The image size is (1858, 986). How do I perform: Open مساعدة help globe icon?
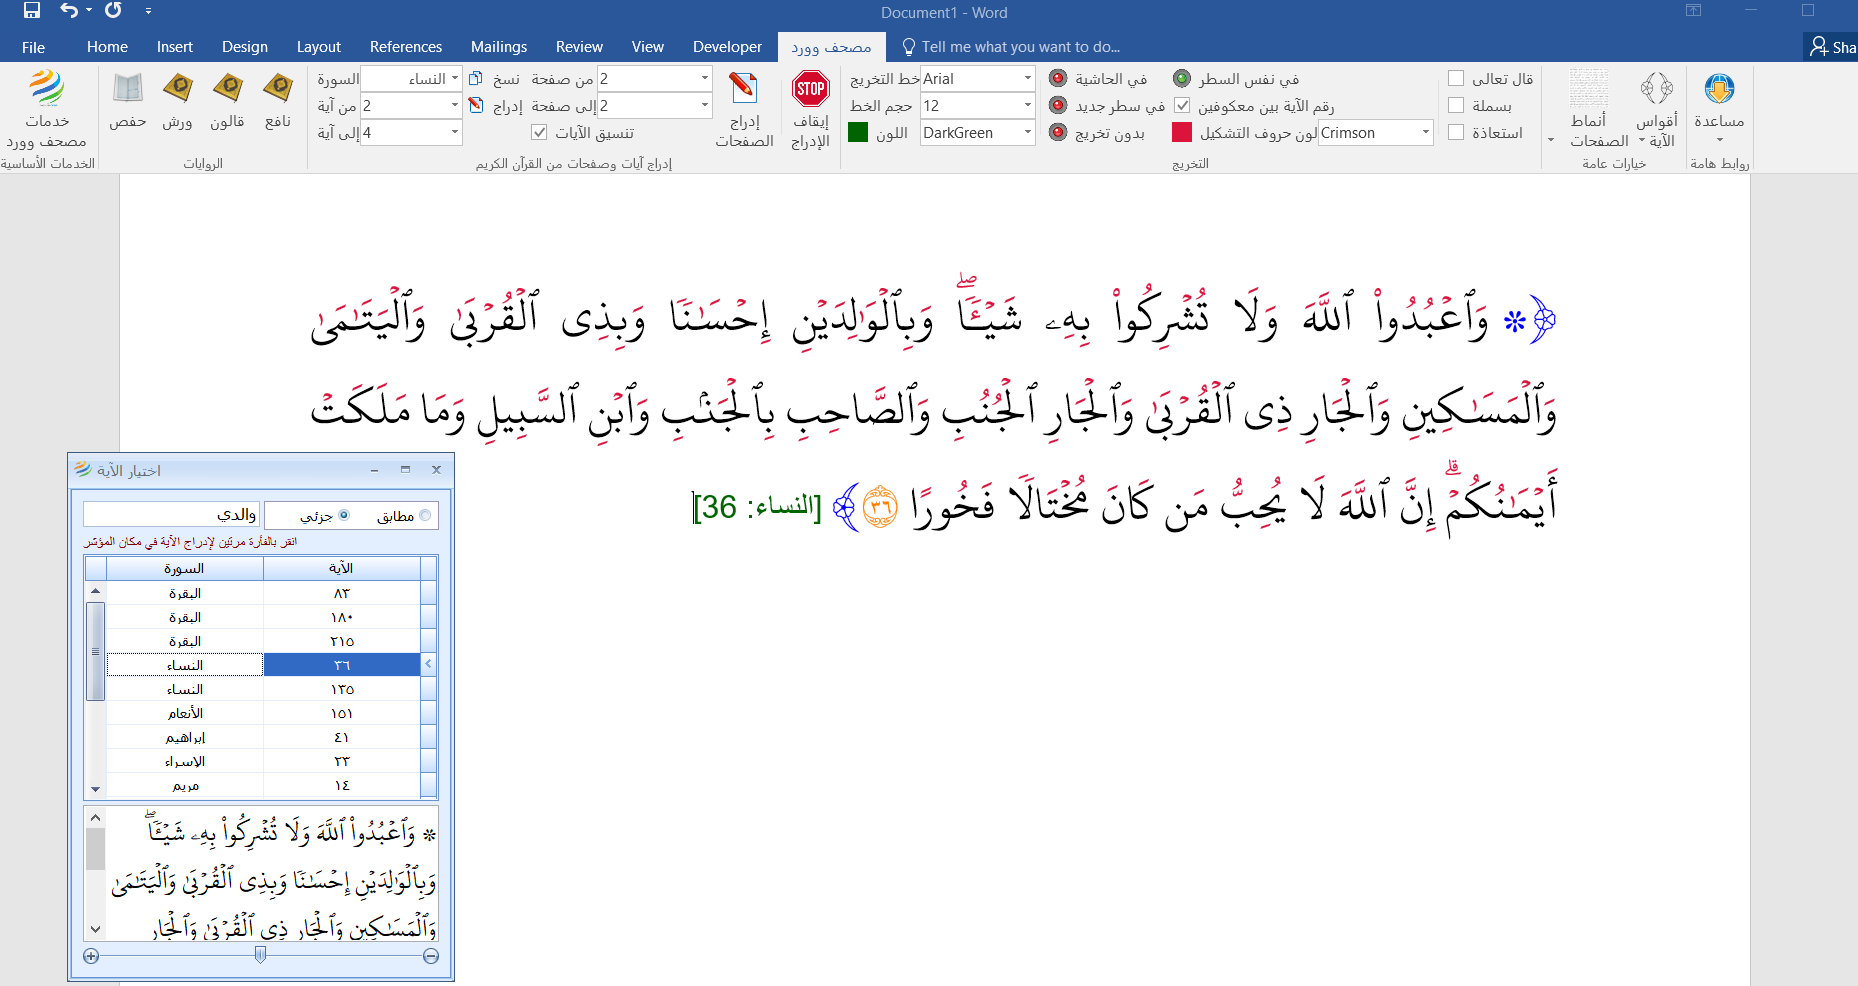1719,88
